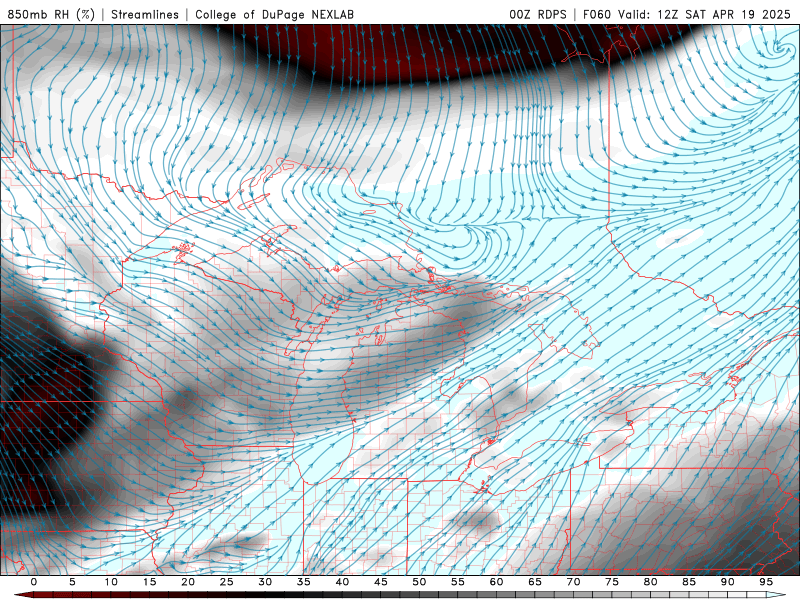Click the colorbar label '70'
800x600 pixels.
(x=573, y=582)
